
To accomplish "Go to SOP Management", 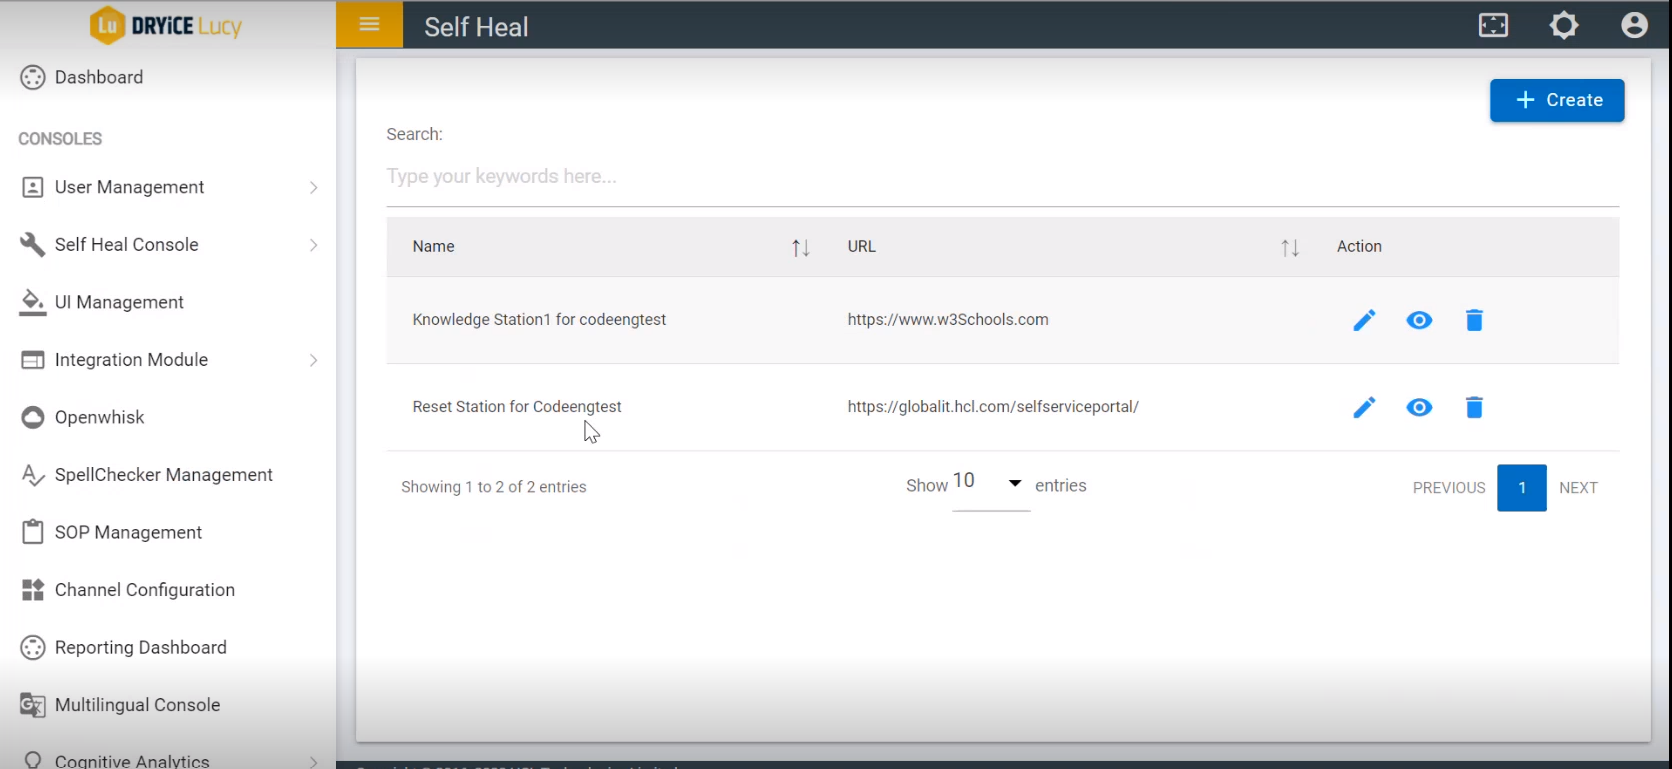I will [x=128, y=532].
